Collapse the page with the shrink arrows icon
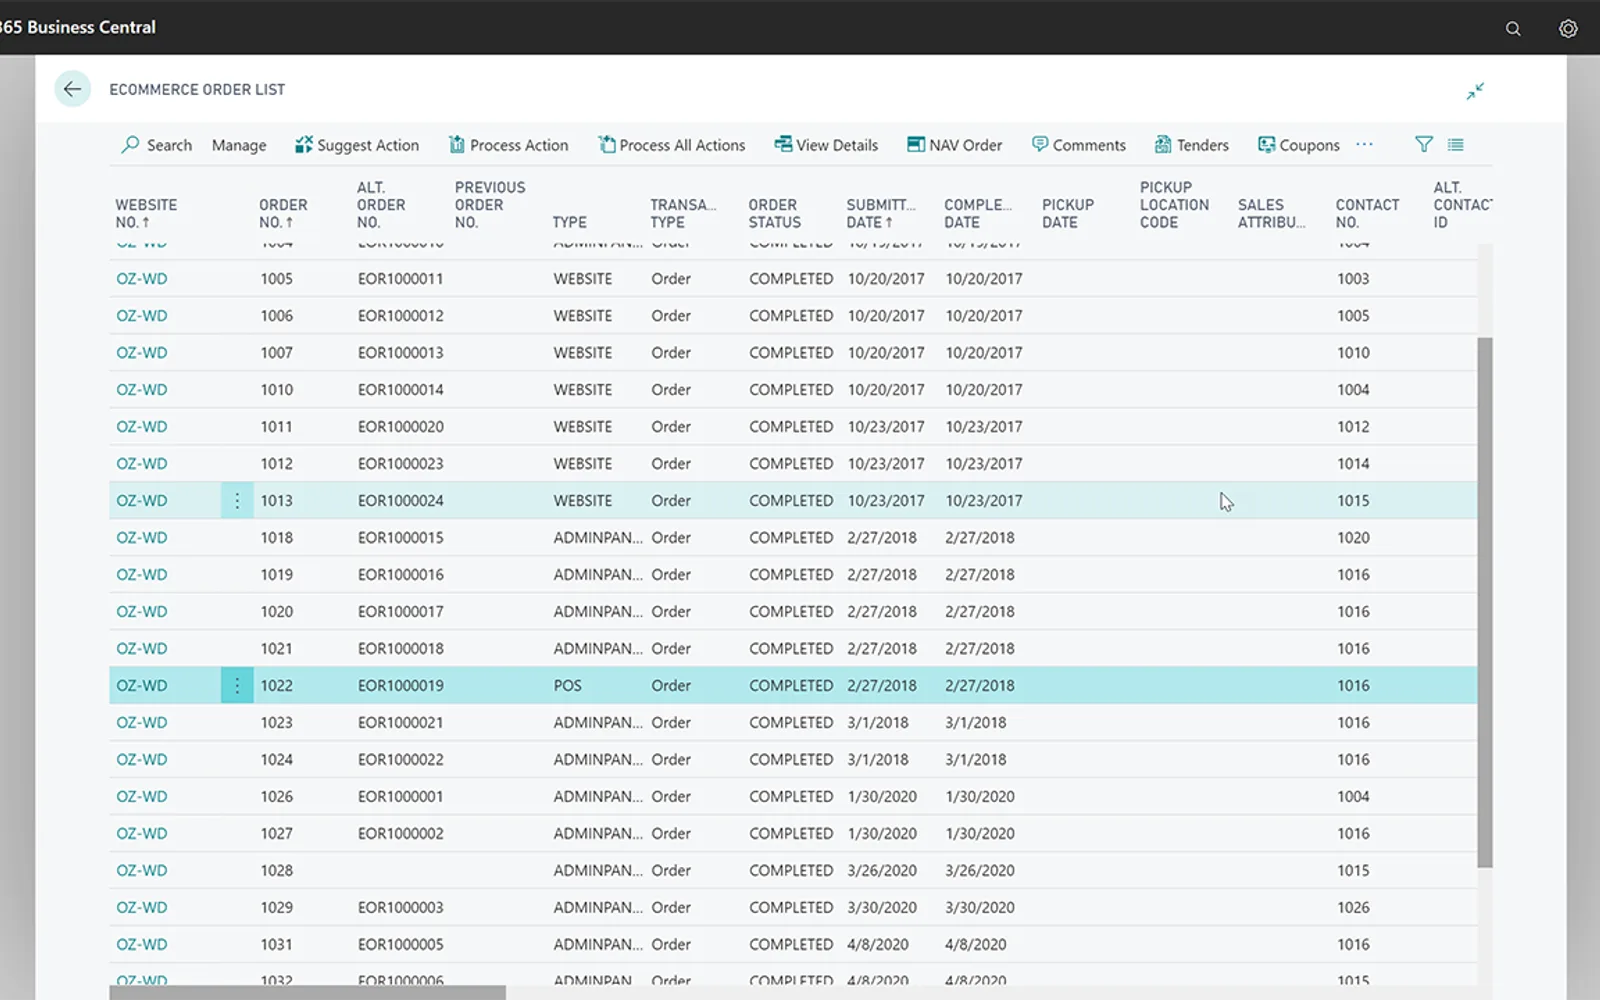This screenshot has height=1000, width=1600. pos(1475,91)
